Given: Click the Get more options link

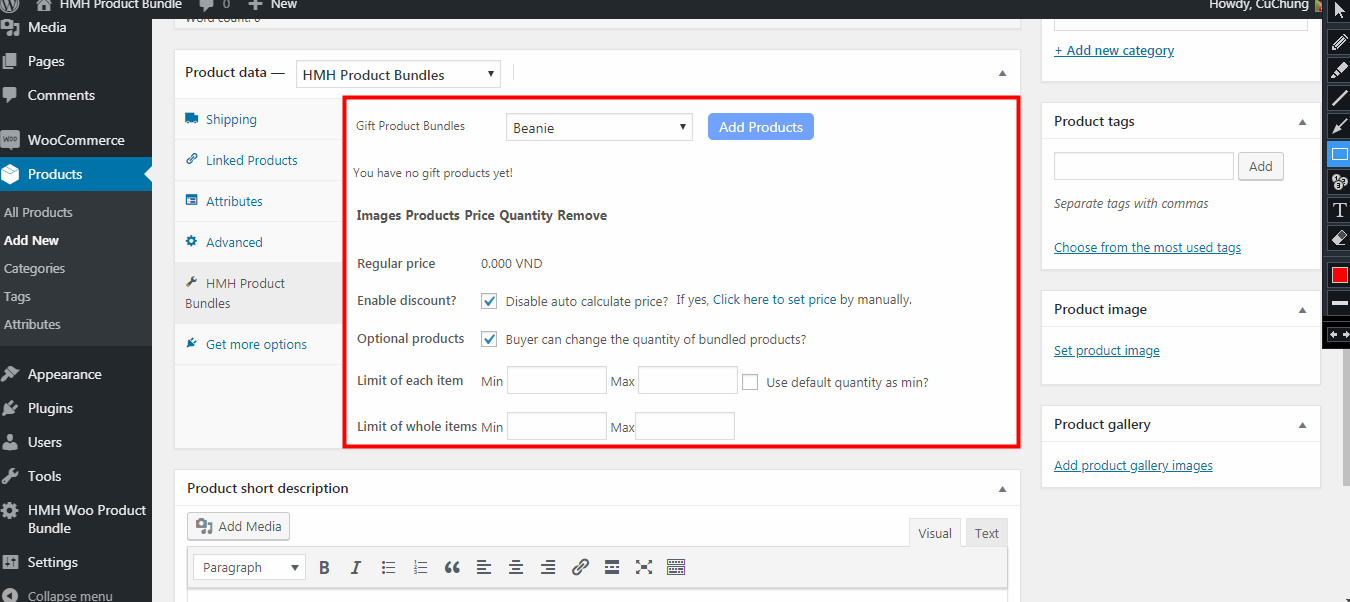Looking at the screenshot, I should (256, 344).
